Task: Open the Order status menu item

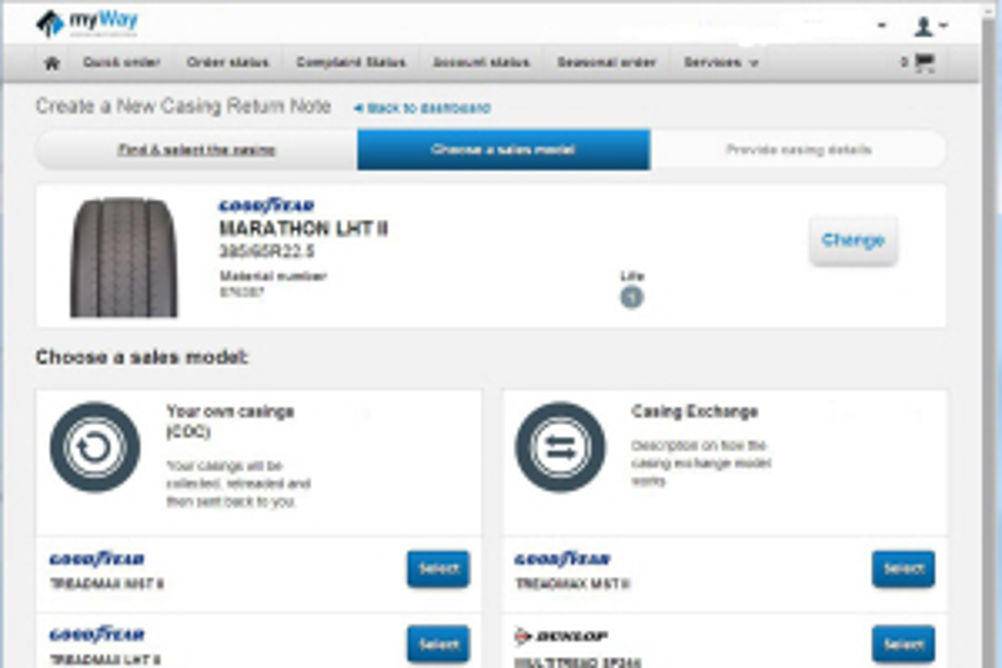Action: 227,62
